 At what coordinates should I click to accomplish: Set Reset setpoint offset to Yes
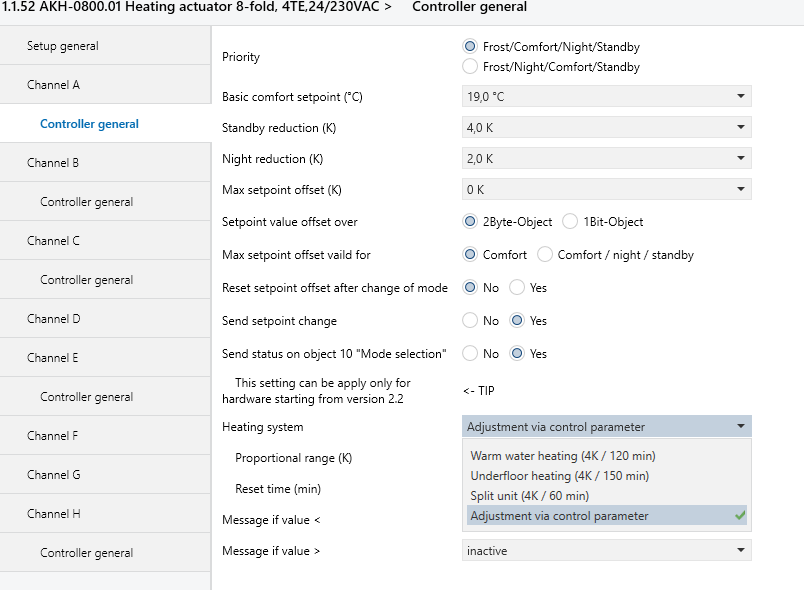point(517,288)
